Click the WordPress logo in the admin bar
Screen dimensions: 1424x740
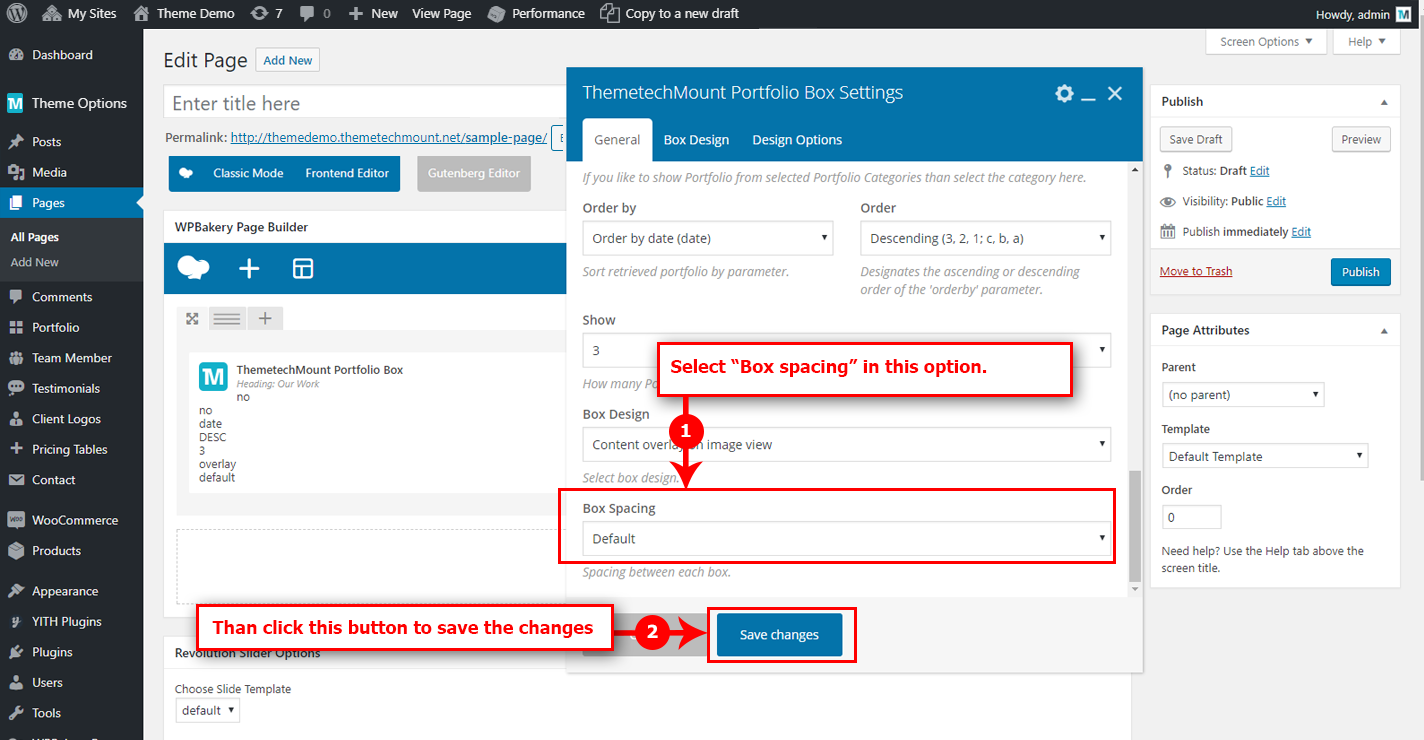(x=19, y=14)
